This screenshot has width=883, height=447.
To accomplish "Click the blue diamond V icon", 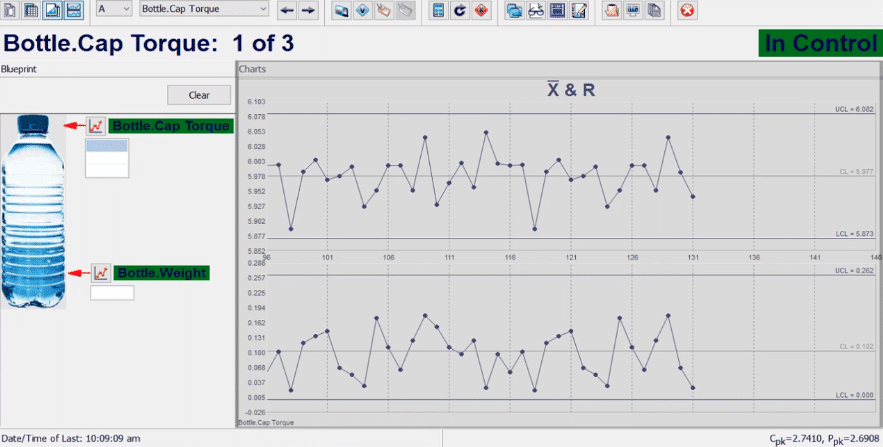I will [362, 10].
